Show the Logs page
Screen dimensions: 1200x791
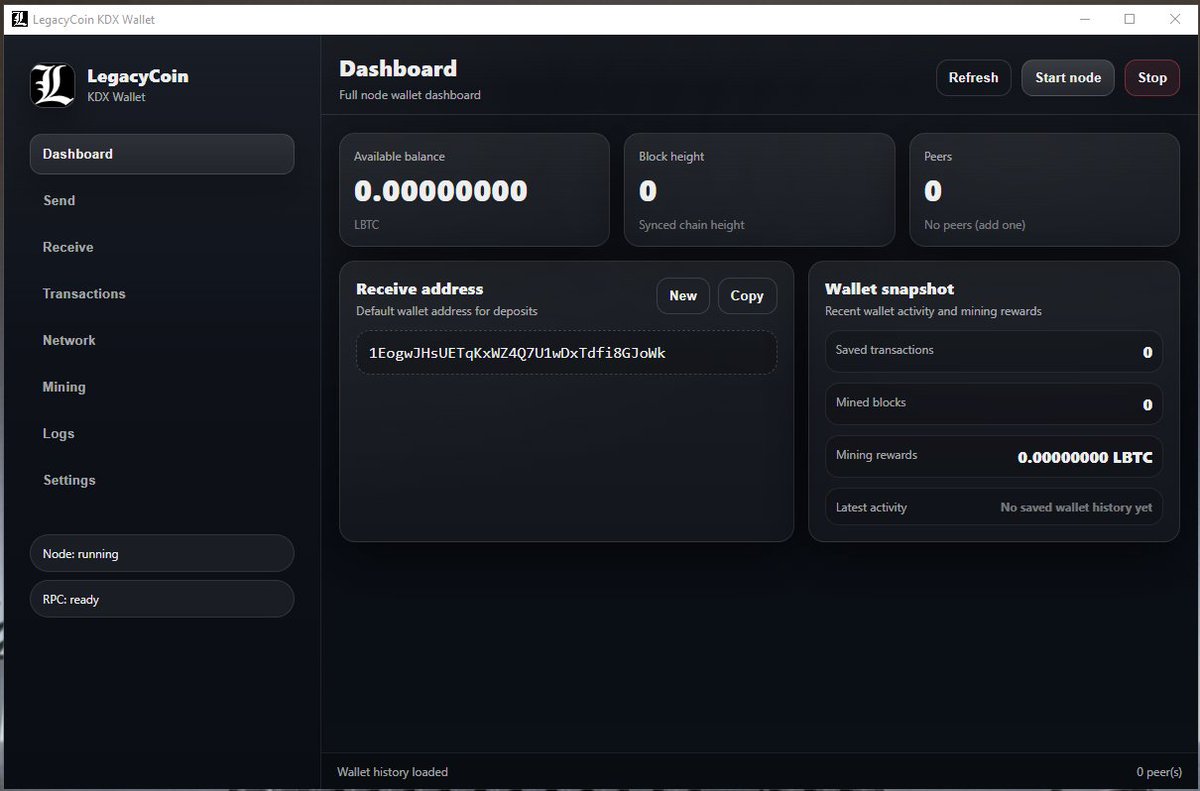162,434
